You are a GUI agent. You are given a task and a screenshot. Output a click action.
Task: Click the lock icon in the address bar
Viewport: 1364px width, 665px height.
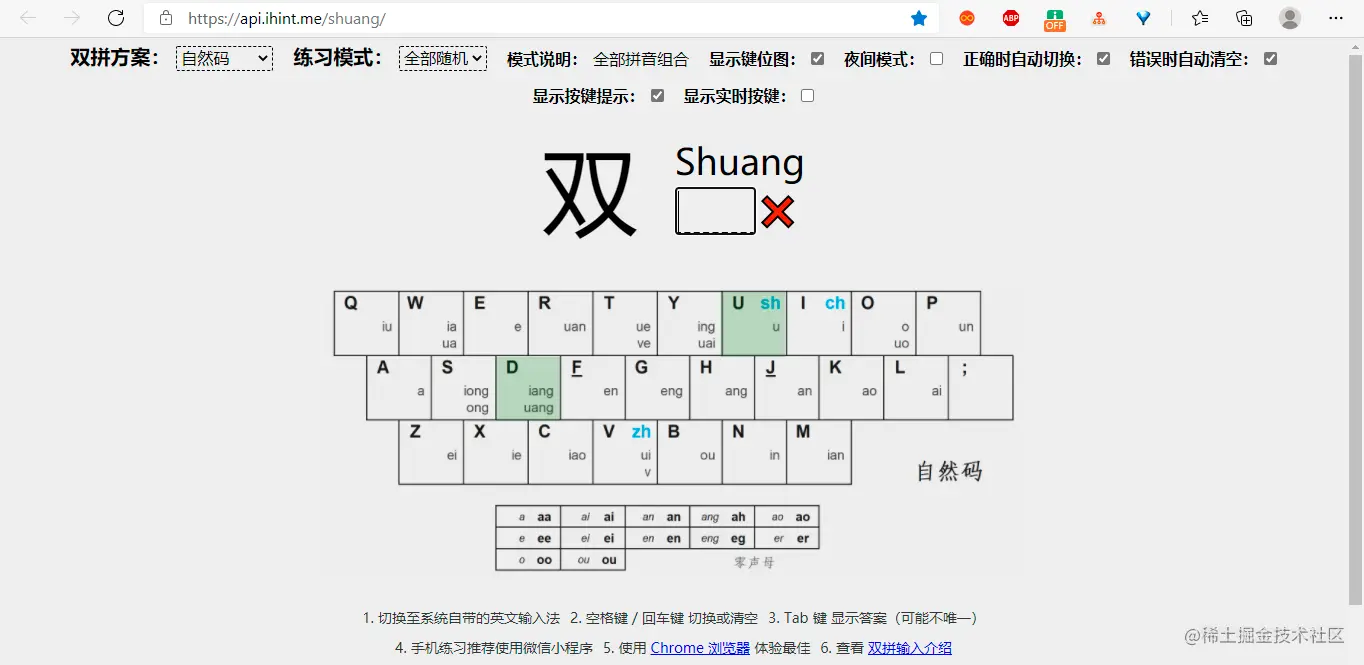tap(166, 18)
